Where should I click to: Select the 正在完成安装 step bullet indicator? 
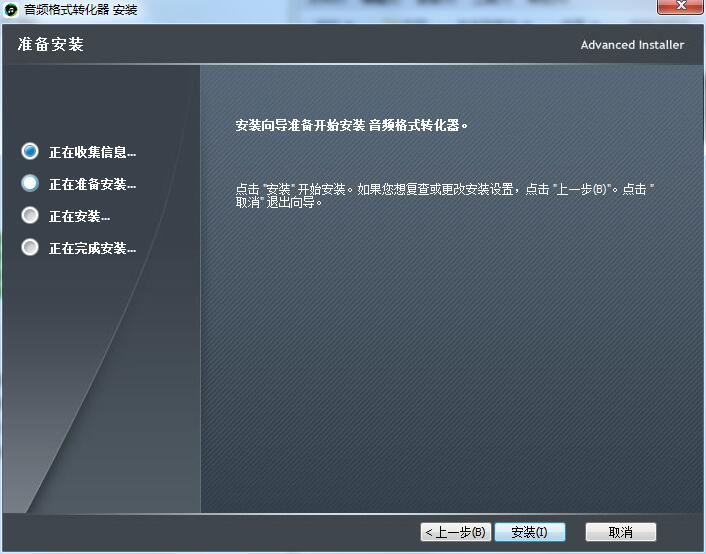point(30,248)
